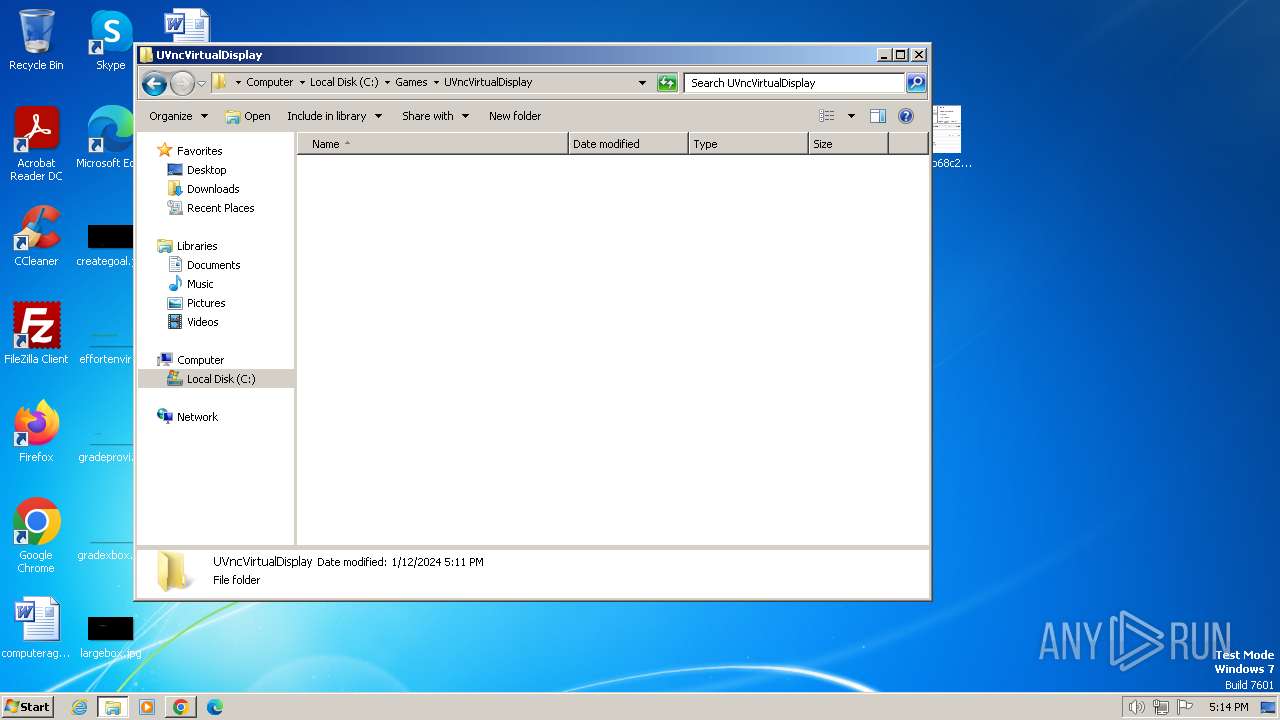Screen dimensions: 1280x720
Task: Toggle the preview pane icon
Action: click(878, 116)
